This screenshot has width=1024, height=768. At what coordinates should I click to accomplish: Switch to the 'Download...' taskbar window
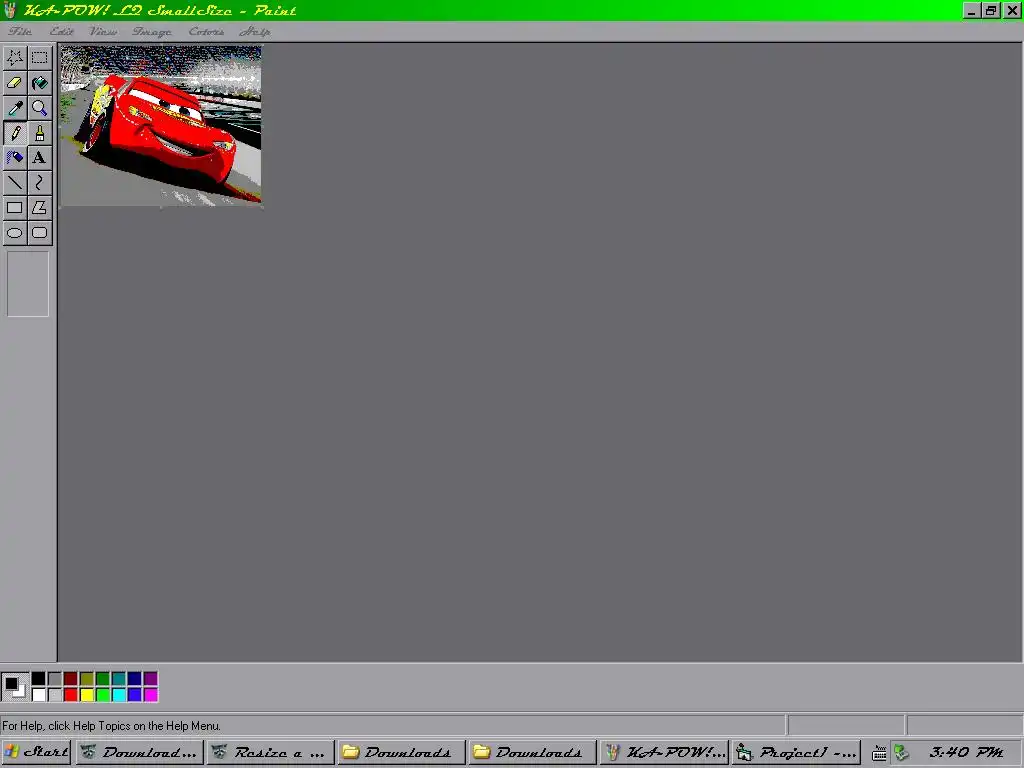[x=139, y=752]
